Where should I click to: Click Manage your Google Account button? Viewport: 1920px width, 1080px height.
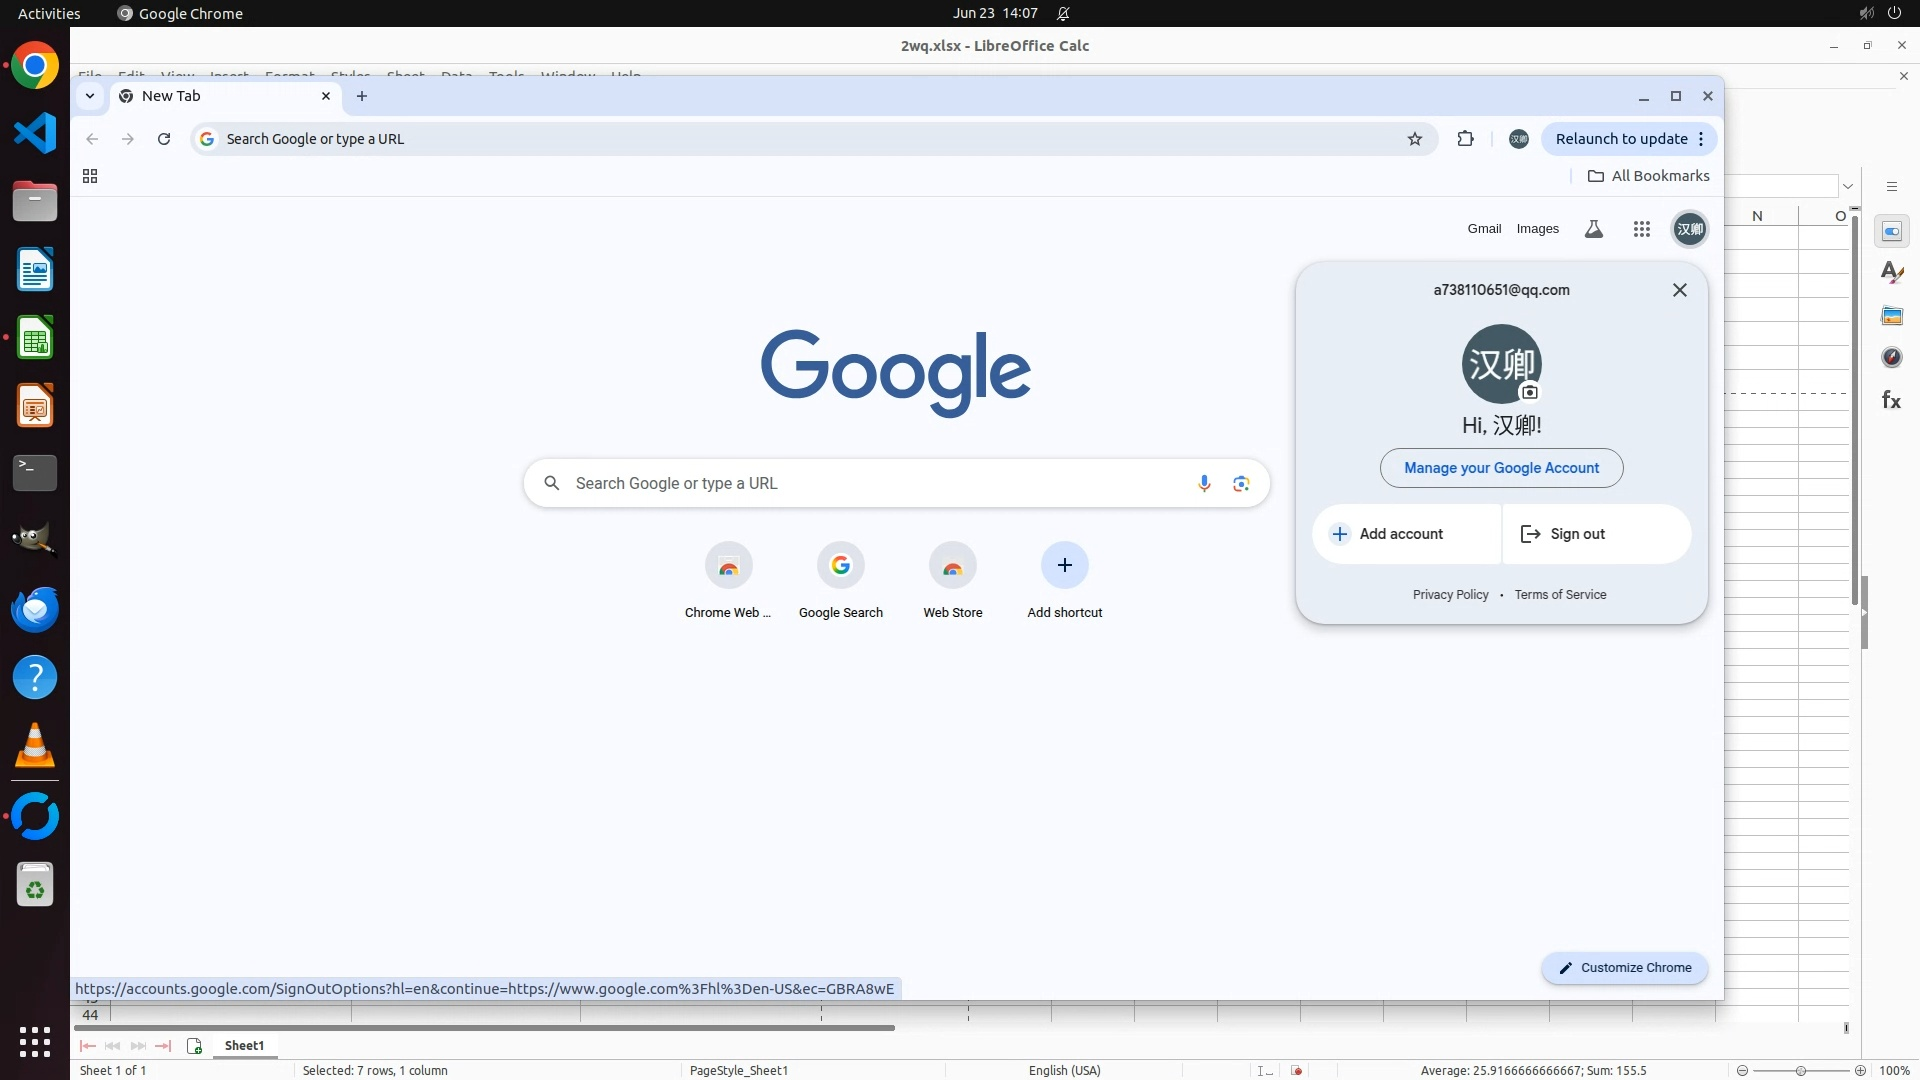click(x=1501, y=468)
